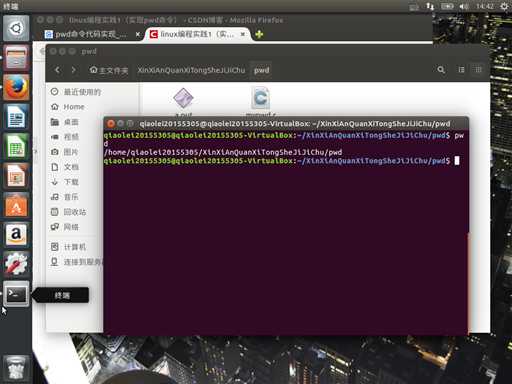Open Pictures (图片) in the Files sidebar
This screenshot has height=384, width=512.
[65, 152]
